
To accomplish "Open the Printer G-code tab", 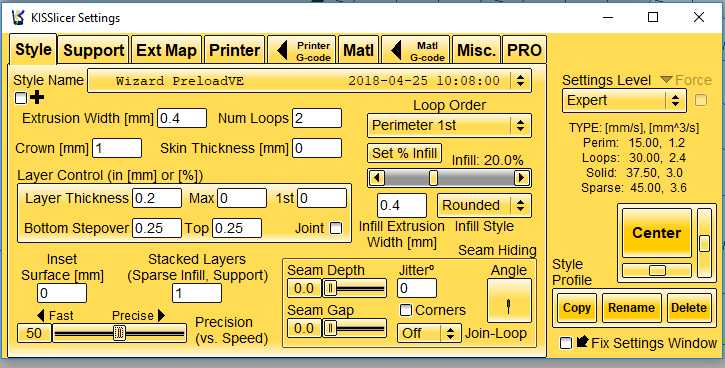I will tap(302, 50).
